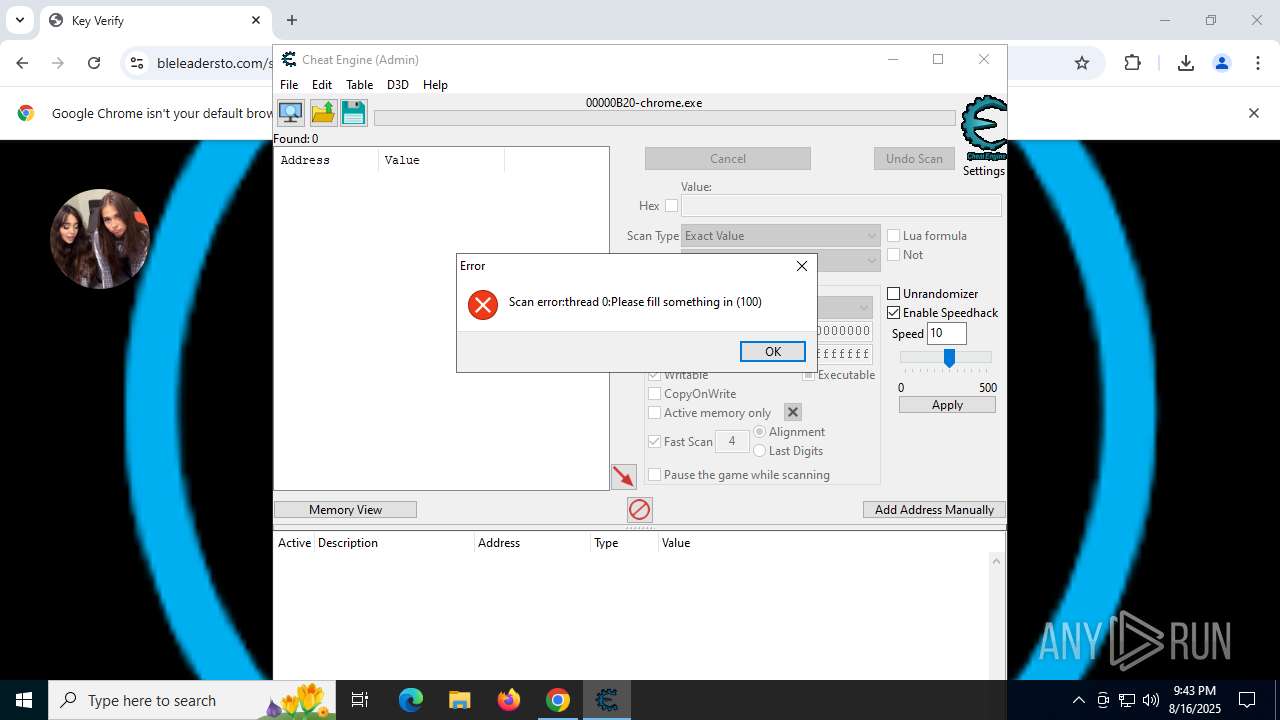Clear address list using the red circle icon
This screenshot has height=720, width=1280.
640,510
